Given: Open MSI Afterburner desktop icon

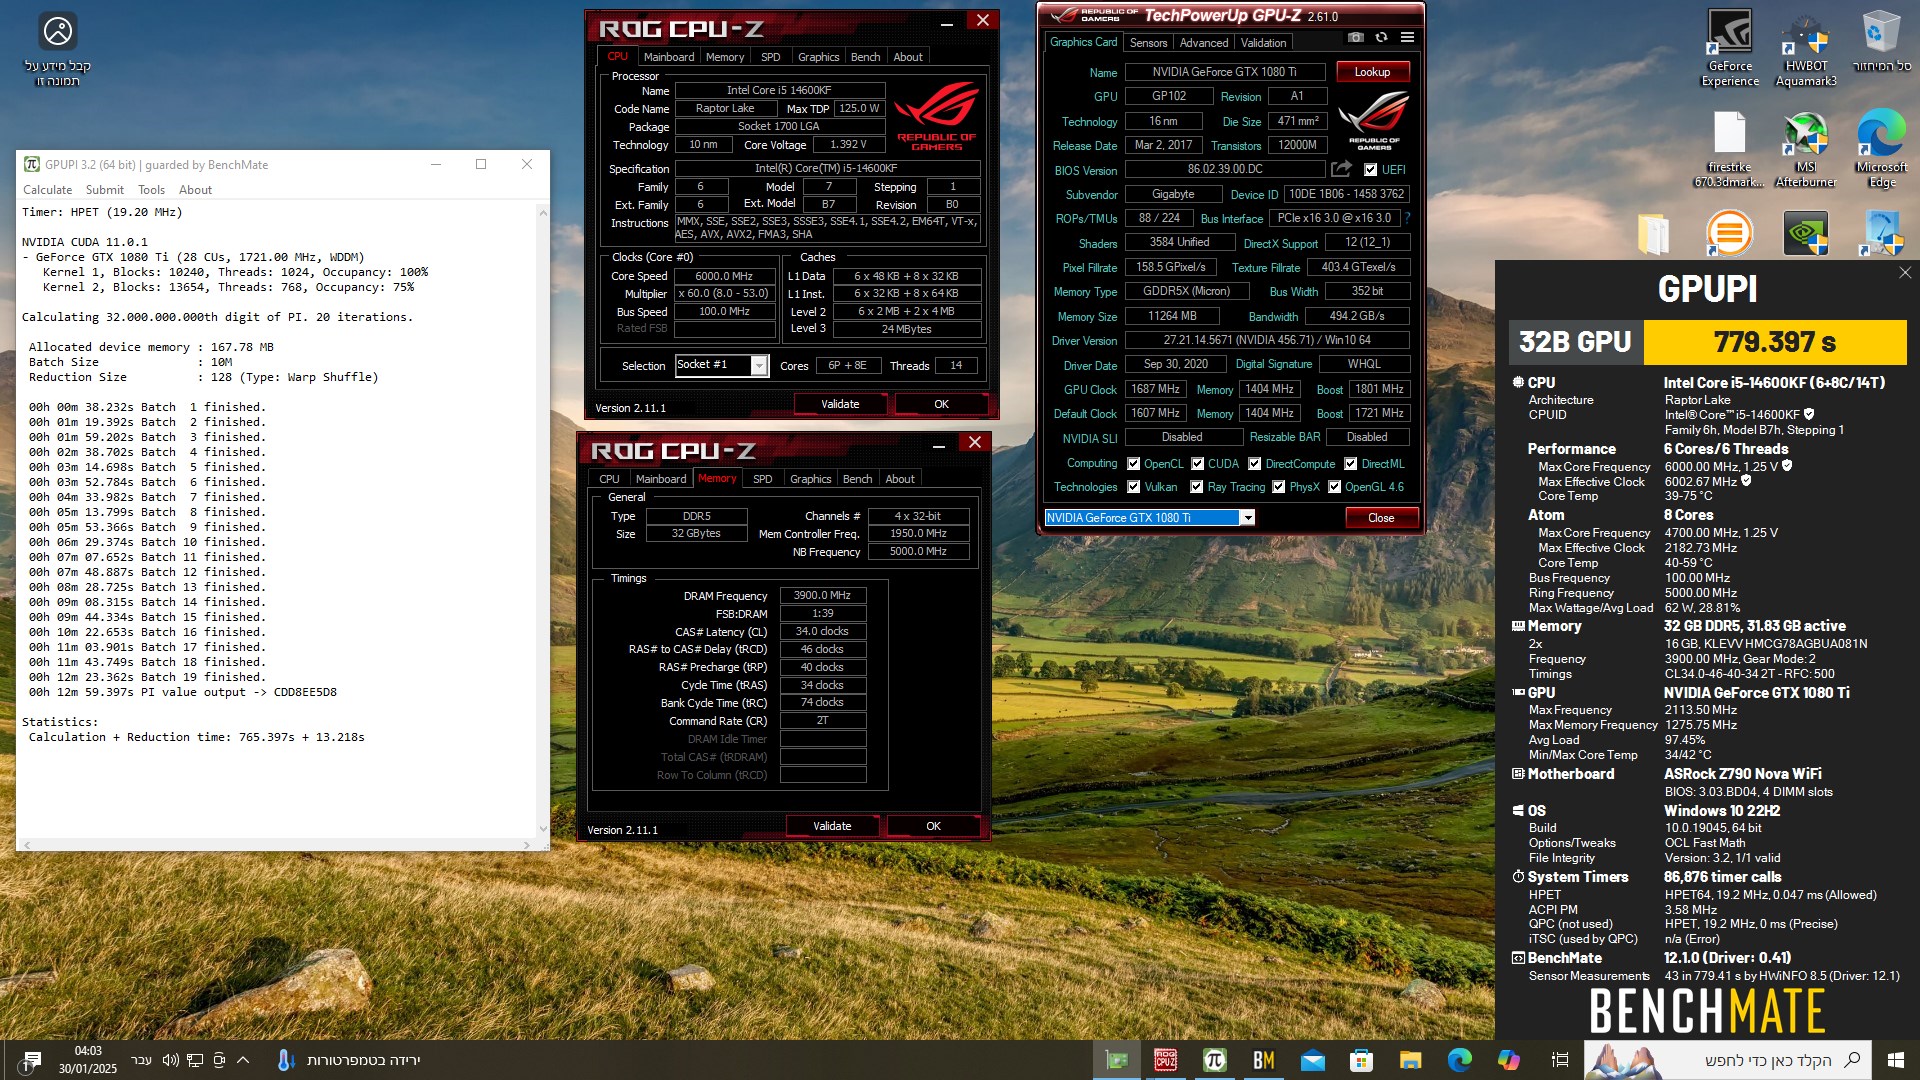Looking at the screenshot, I should 1806,149.
